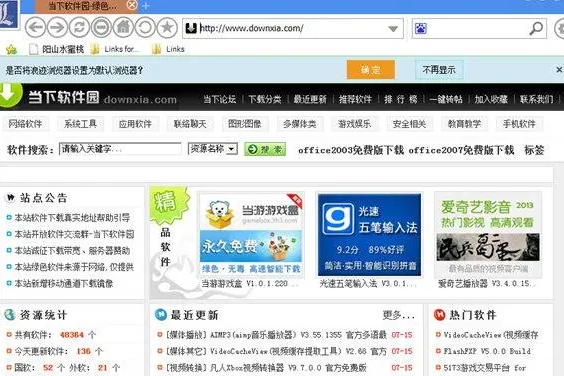Expand the 资源名称 search type dropdown
This screenshot has height=376, width=564.
(x=213, y=149)
